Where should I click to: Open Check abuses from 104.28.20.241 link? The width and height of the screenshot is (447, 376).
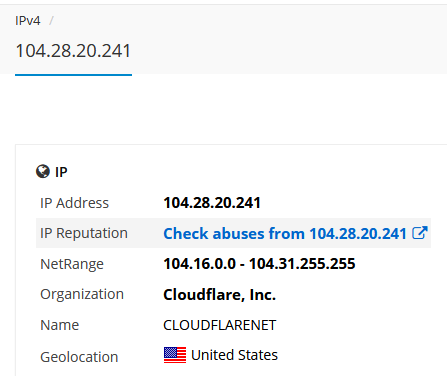click(285, 233)
